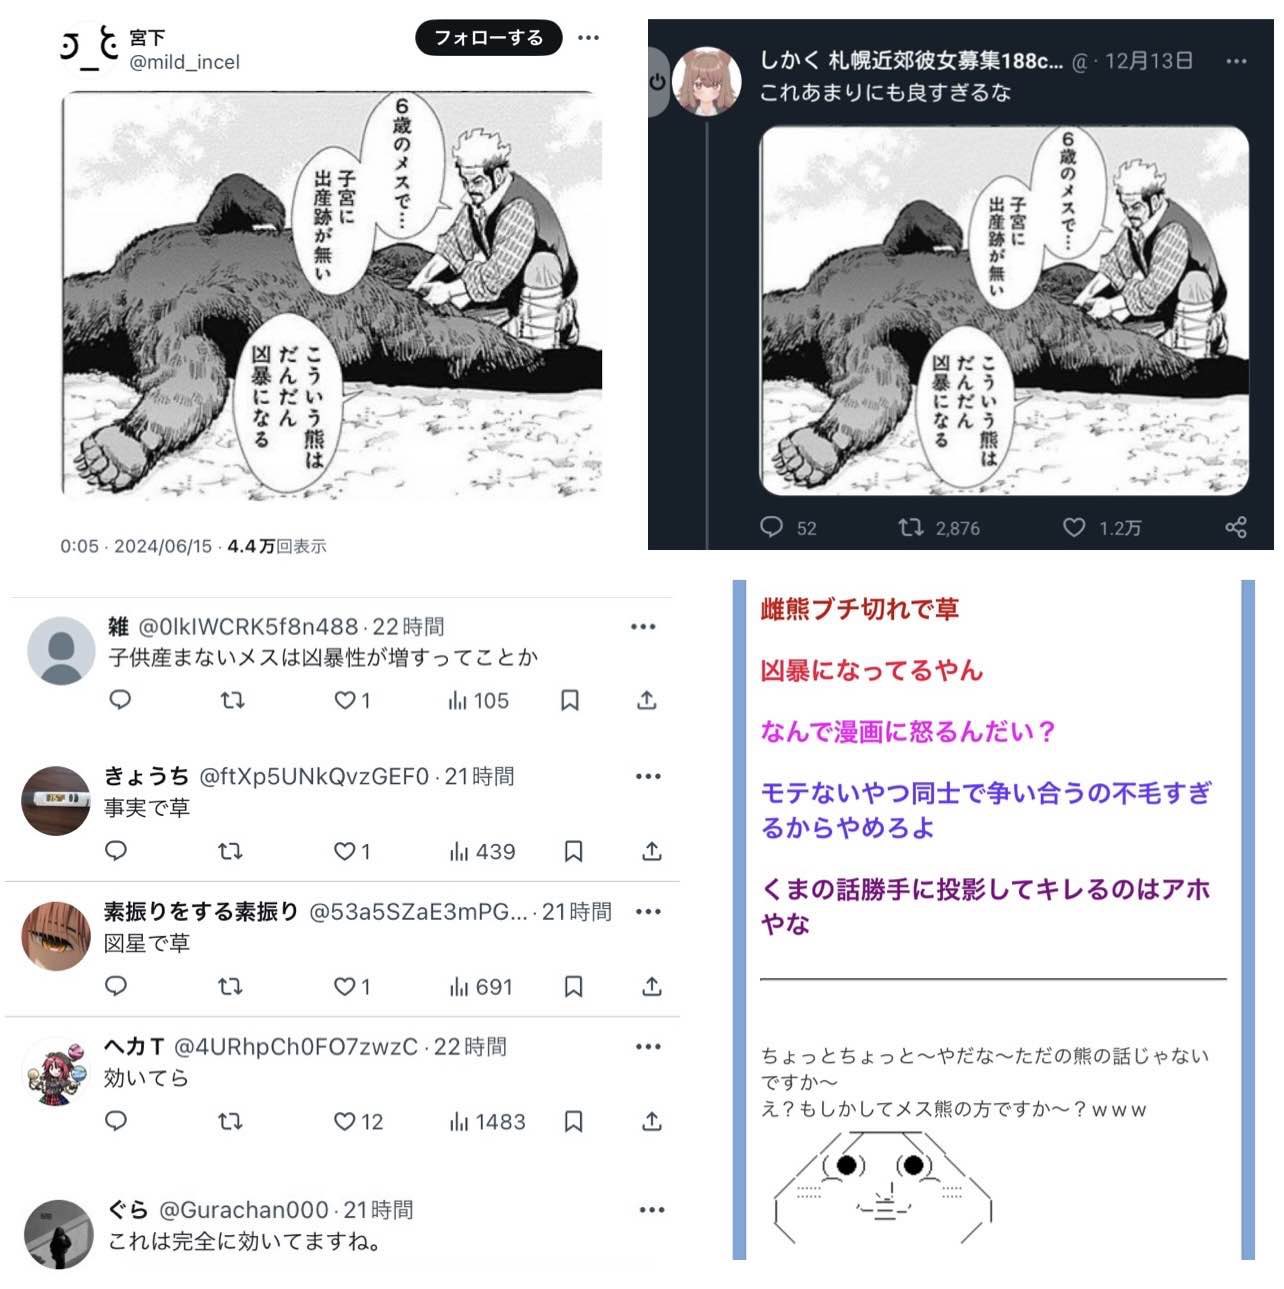Click the share icon on the dark-mode tweet
This screenshot has height=1289, width=1284.
click(1236, 527)
